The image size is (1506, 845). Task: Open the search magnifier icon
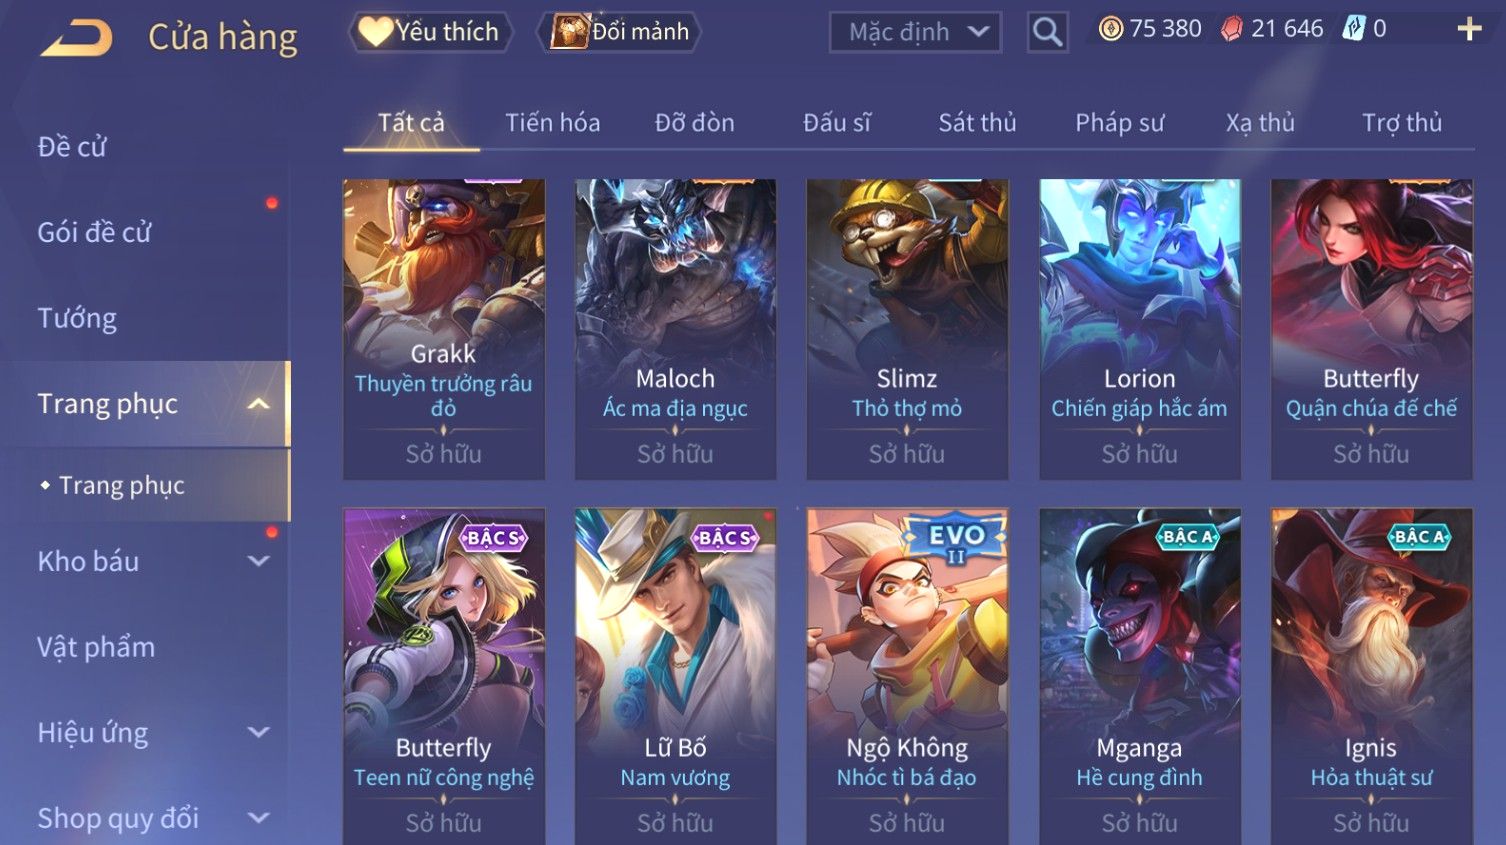pos(1046,33)
